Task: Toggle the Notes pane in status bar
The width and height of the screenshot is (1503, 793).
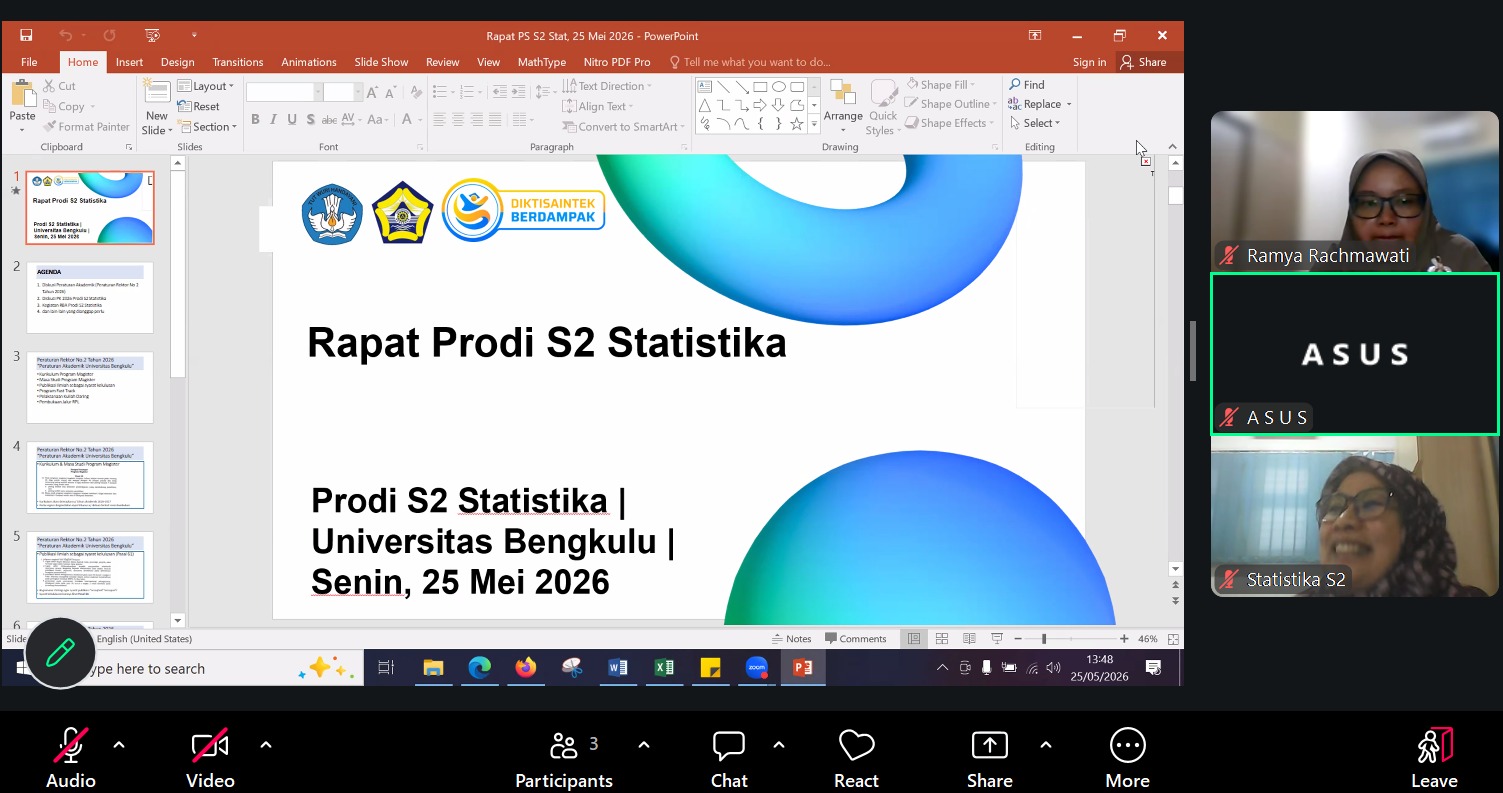Action: click(x=791, y=638)
